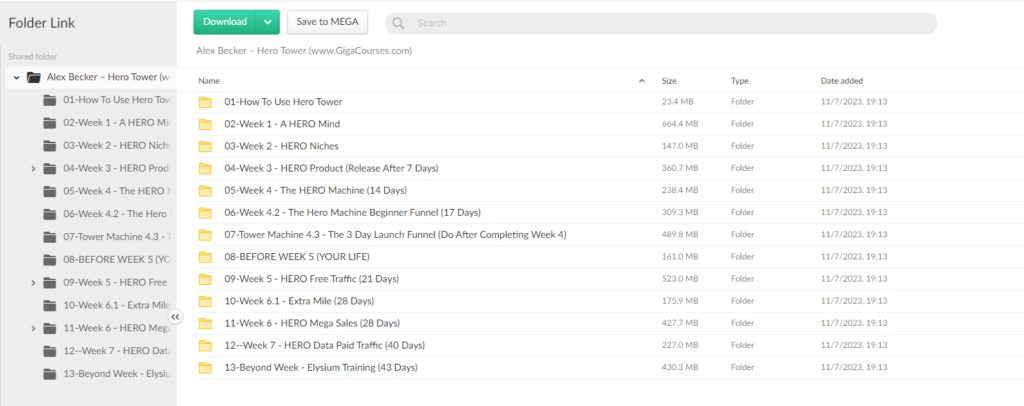Image resolution: width=1024 pixels, height=406 pixels.
Task: Click the Save to MEGA button
Action: tap(327, 21)
